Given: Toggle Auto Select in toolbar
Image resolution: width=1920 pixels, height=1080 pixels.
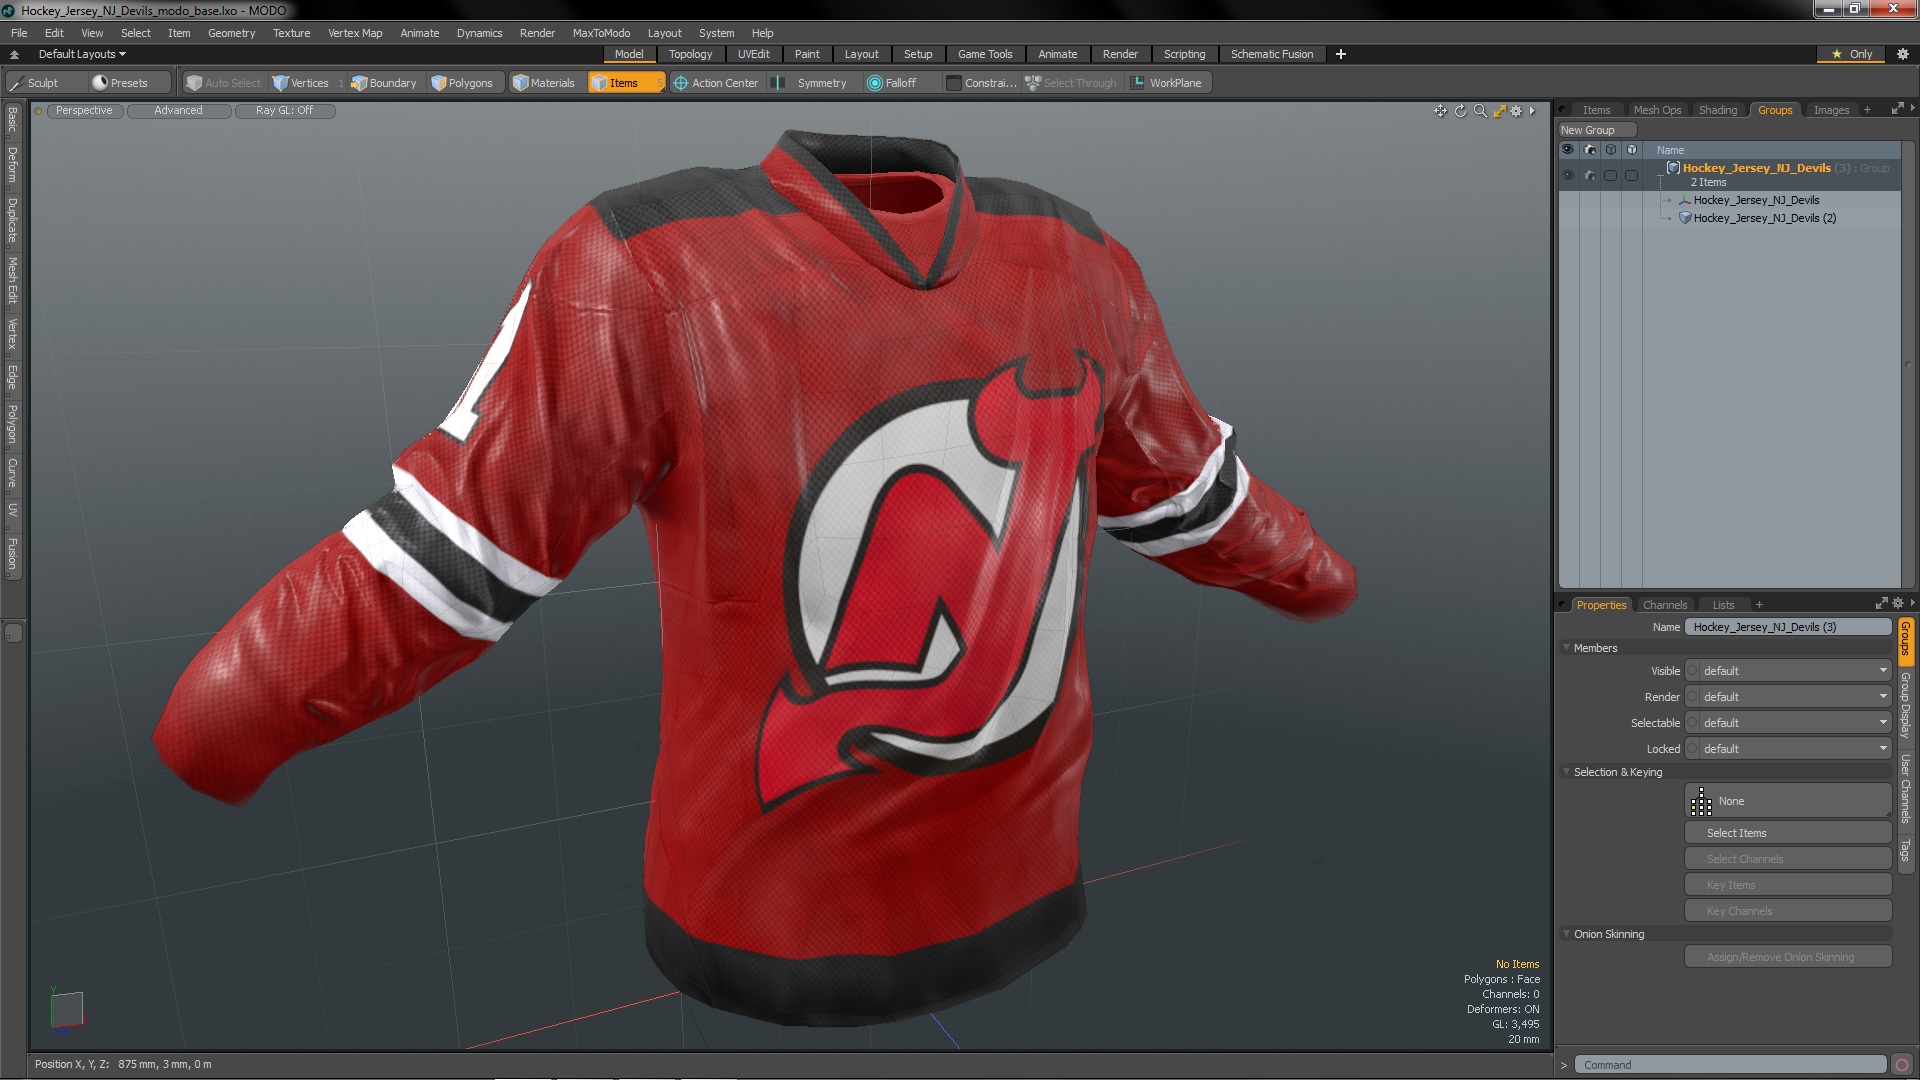Looking at the screenshot, I should (223, 83).
